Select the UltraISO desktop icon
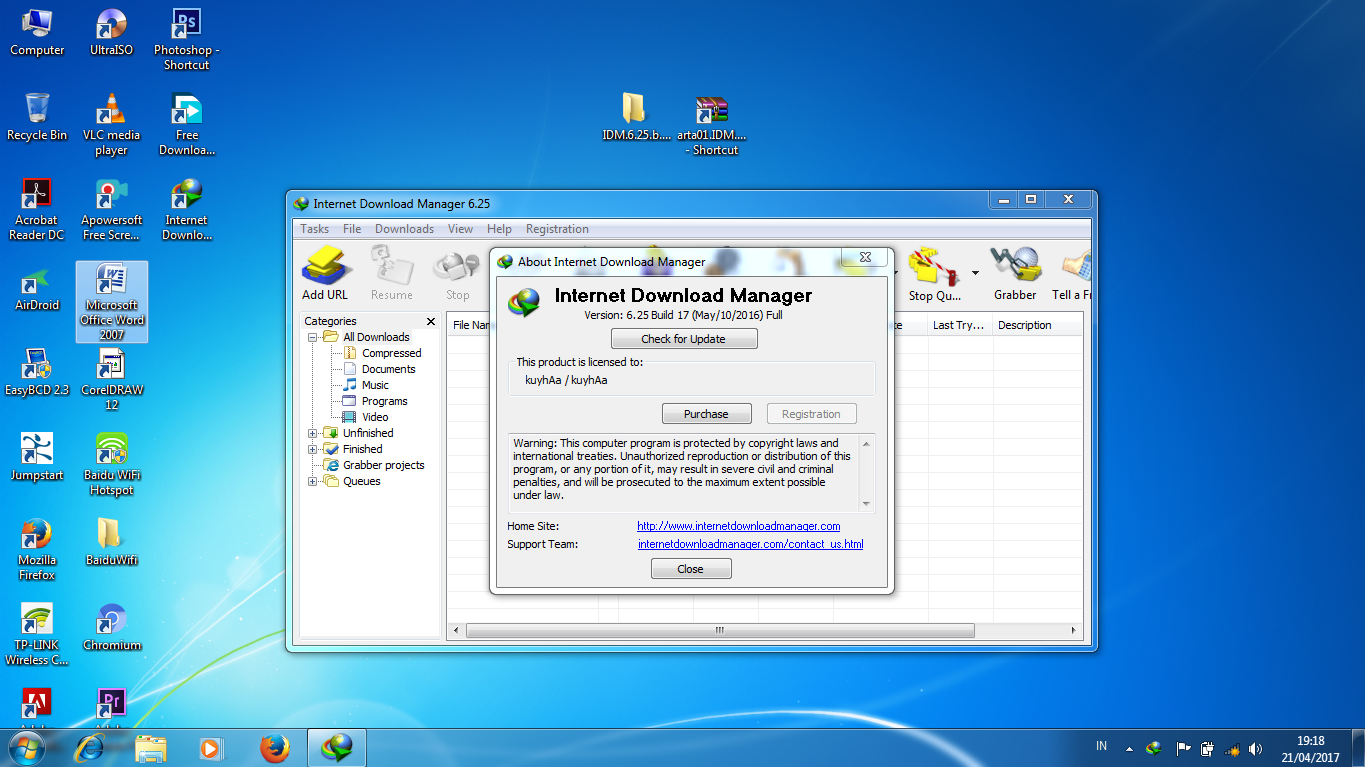This screenshot has width=1365, height=767. tap(111, 32)
